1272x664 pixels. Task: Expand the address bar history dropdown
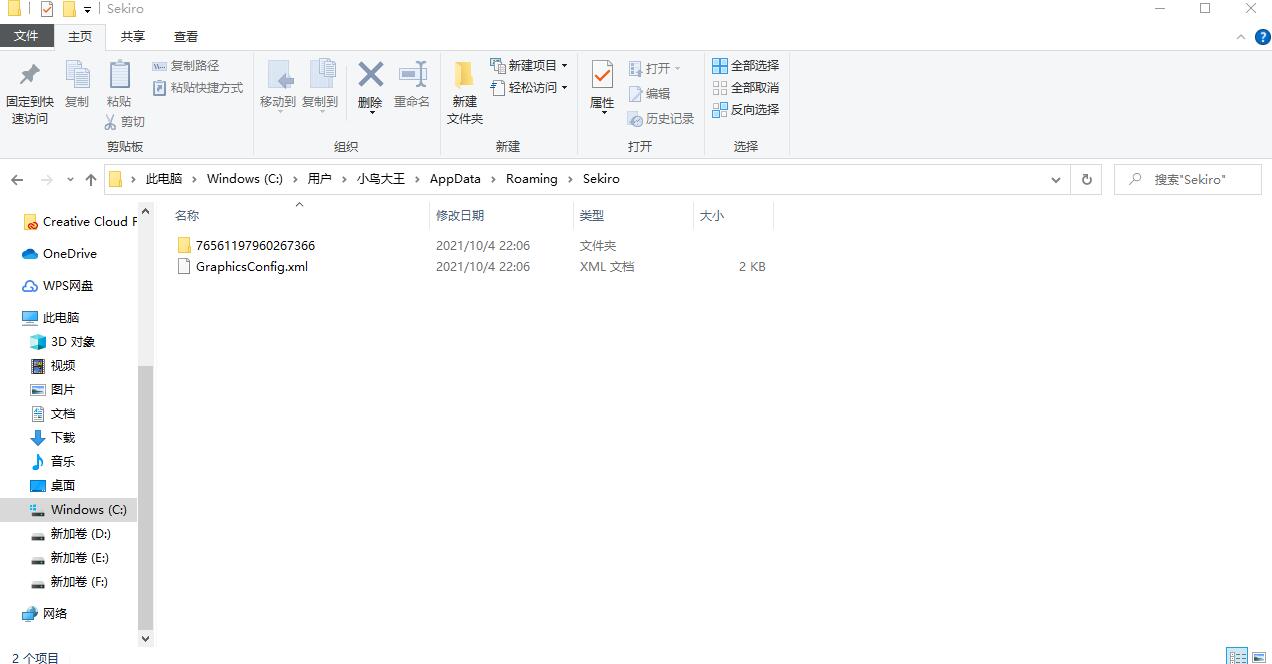click(1055, 180)
